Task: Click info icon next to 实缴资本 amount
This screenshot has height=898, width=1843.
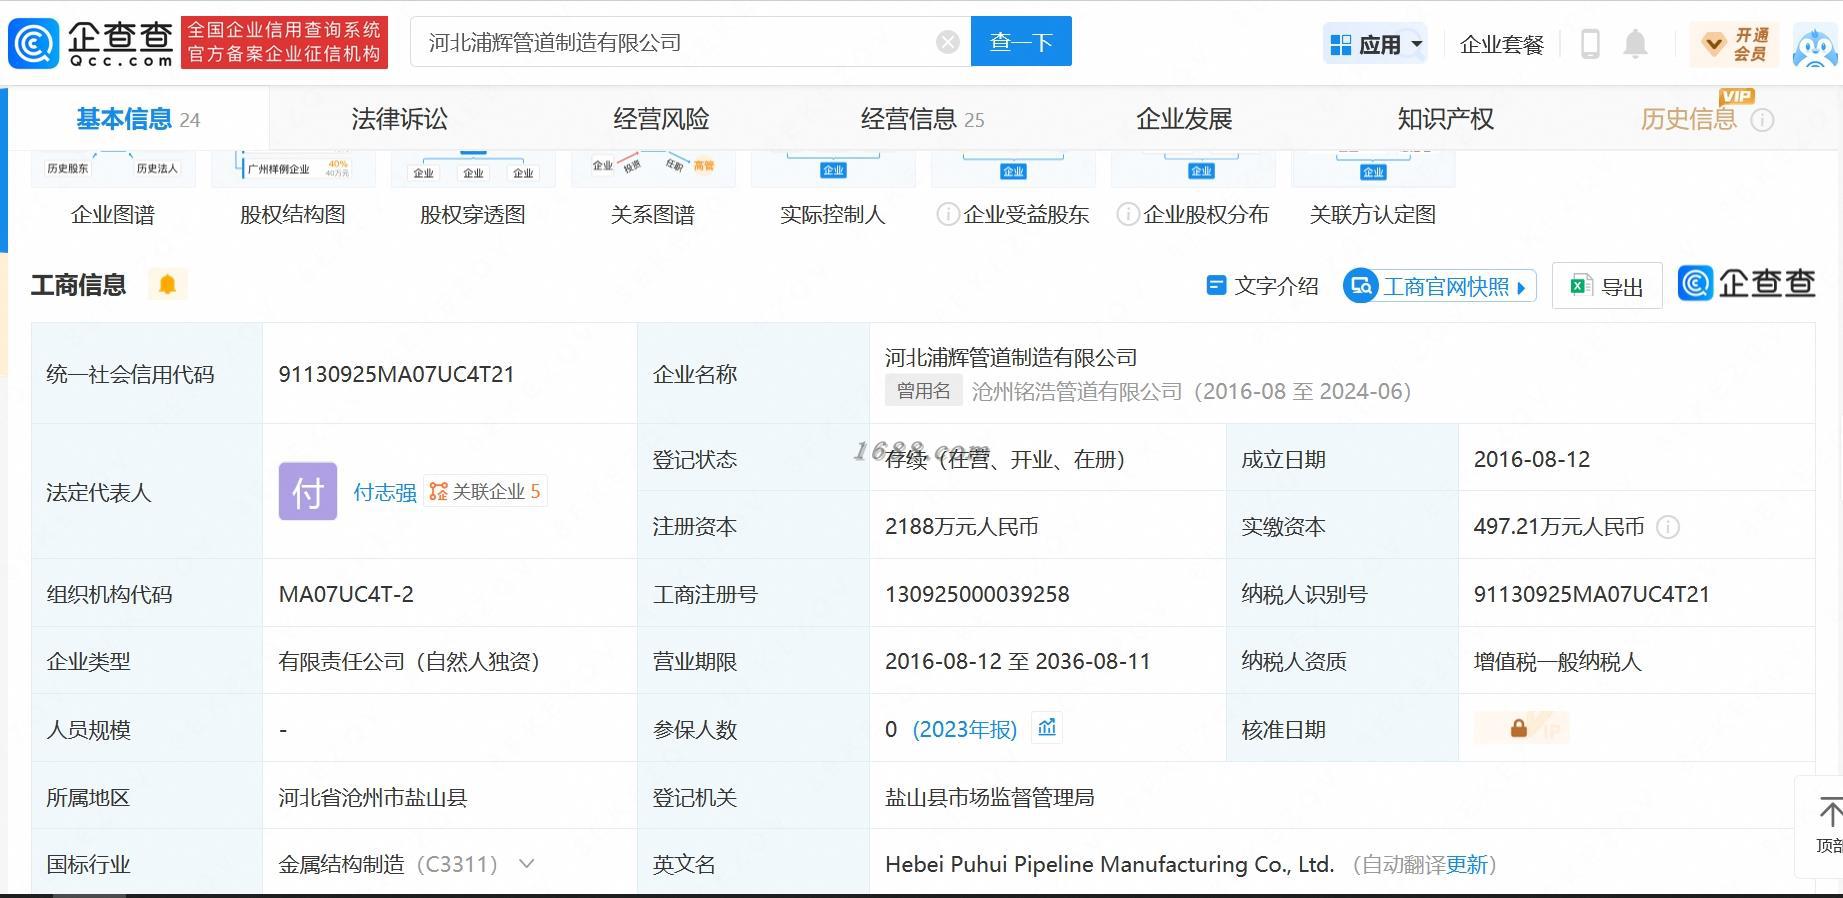Action: point(1668,527)
